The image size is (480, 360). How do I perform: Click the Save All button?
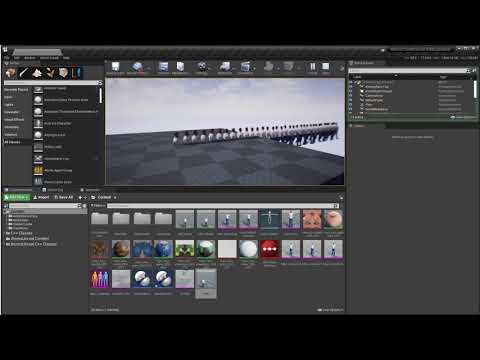pos(64,197)
